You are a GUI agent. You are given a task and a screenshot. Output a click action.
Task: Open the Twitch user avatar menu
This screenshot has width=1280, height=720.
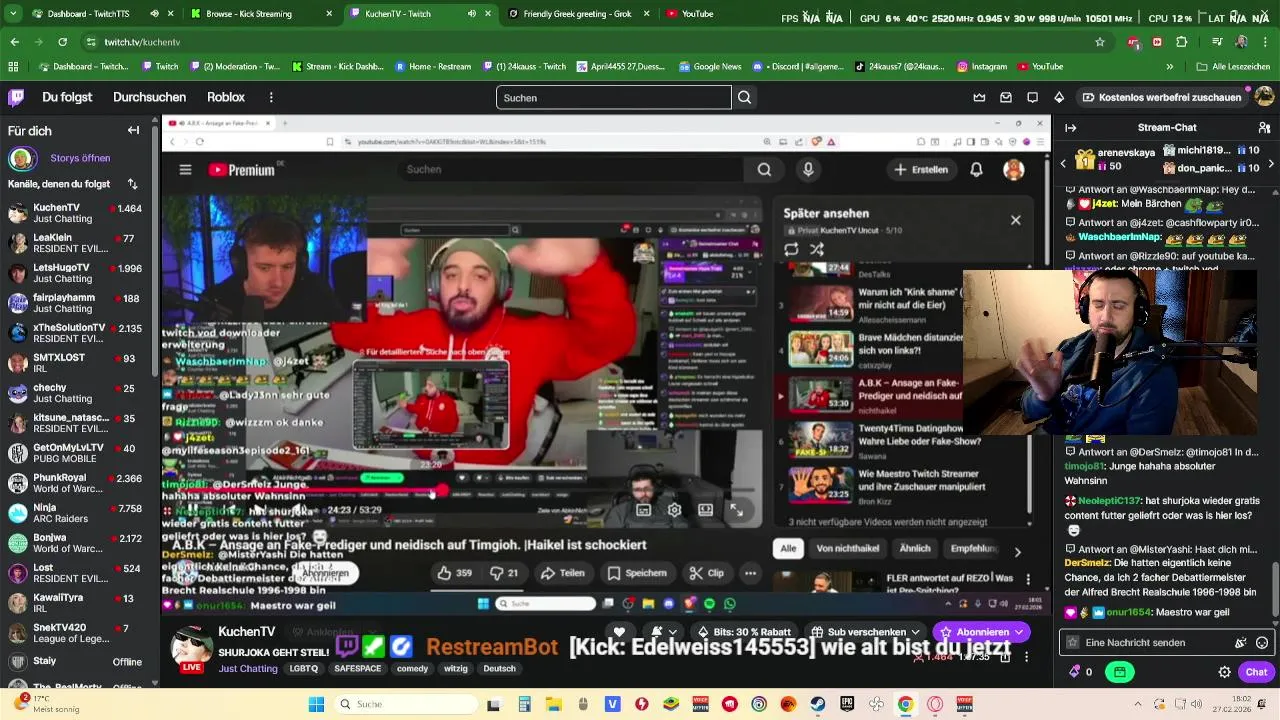[x=1264, y=97]
